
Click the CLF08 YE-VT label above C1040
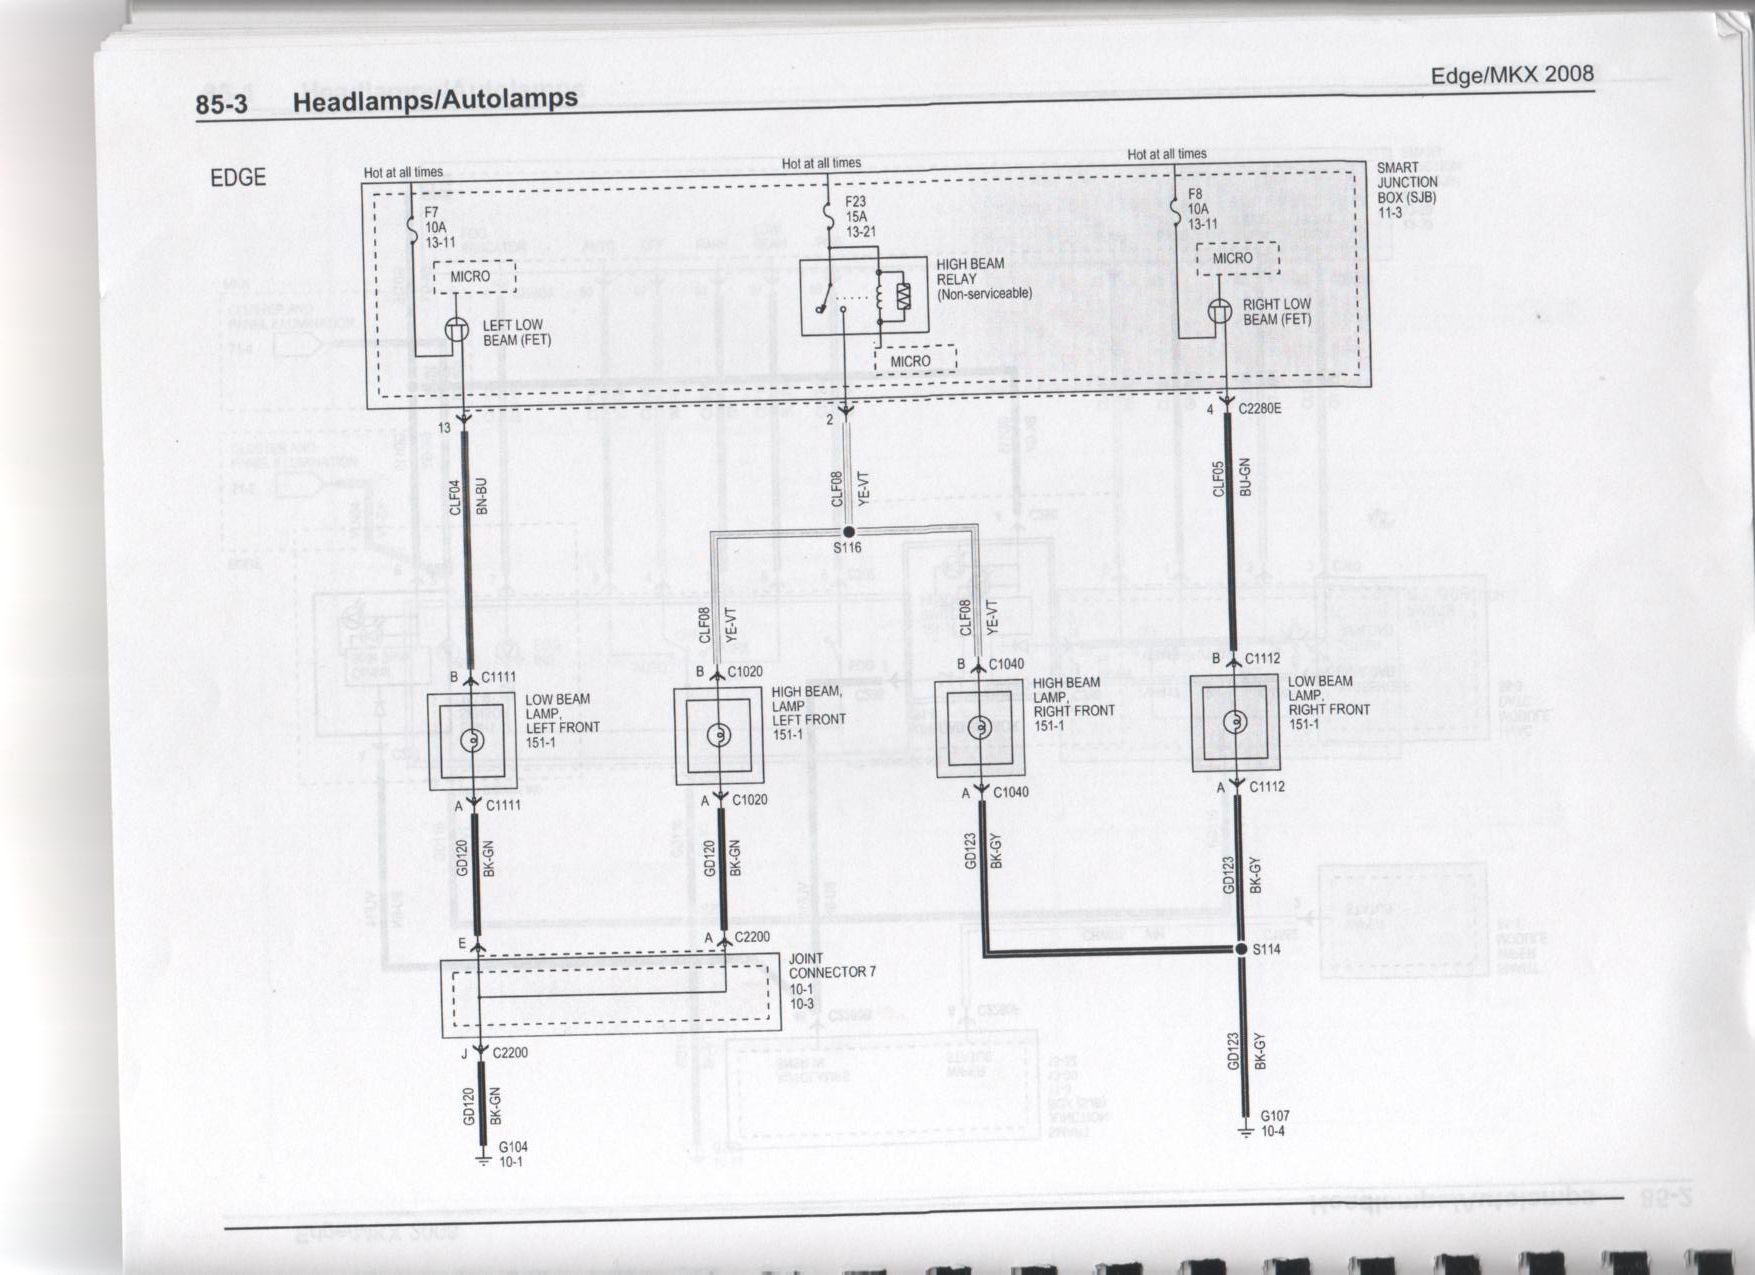pos(978,618)
